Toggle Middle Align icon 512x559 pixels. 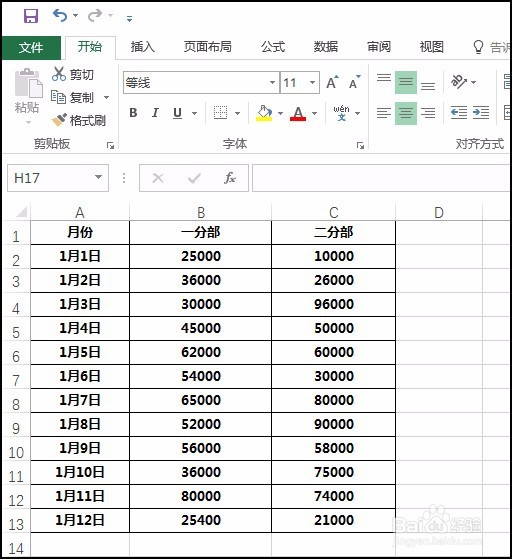(x=406, y=82)
